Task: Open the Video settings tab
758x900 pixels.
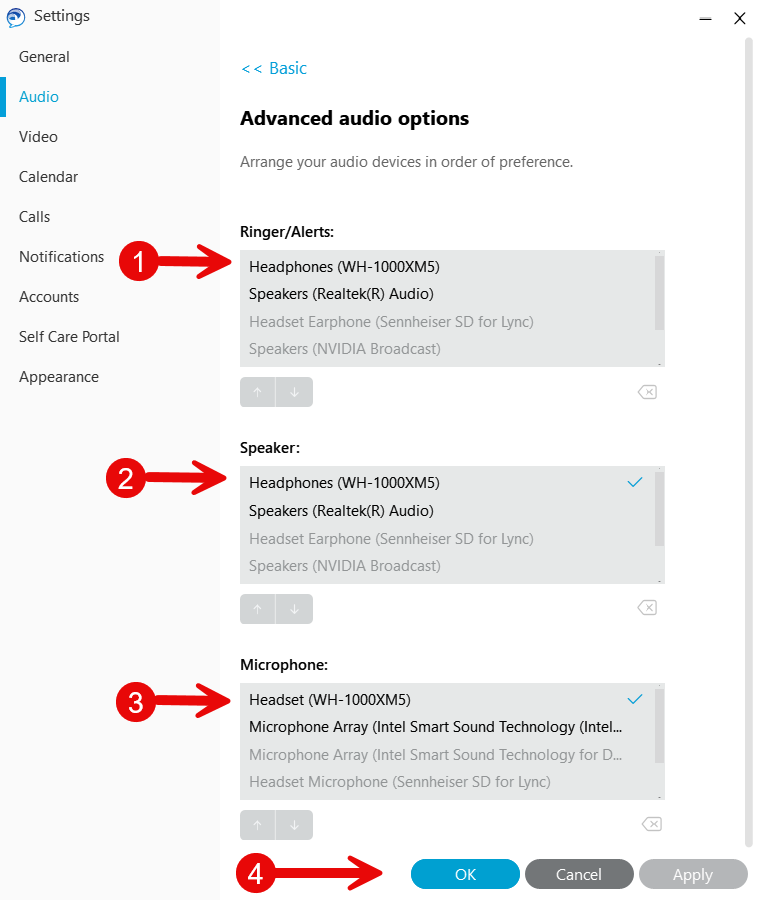Action: click(x=38, y=137)
